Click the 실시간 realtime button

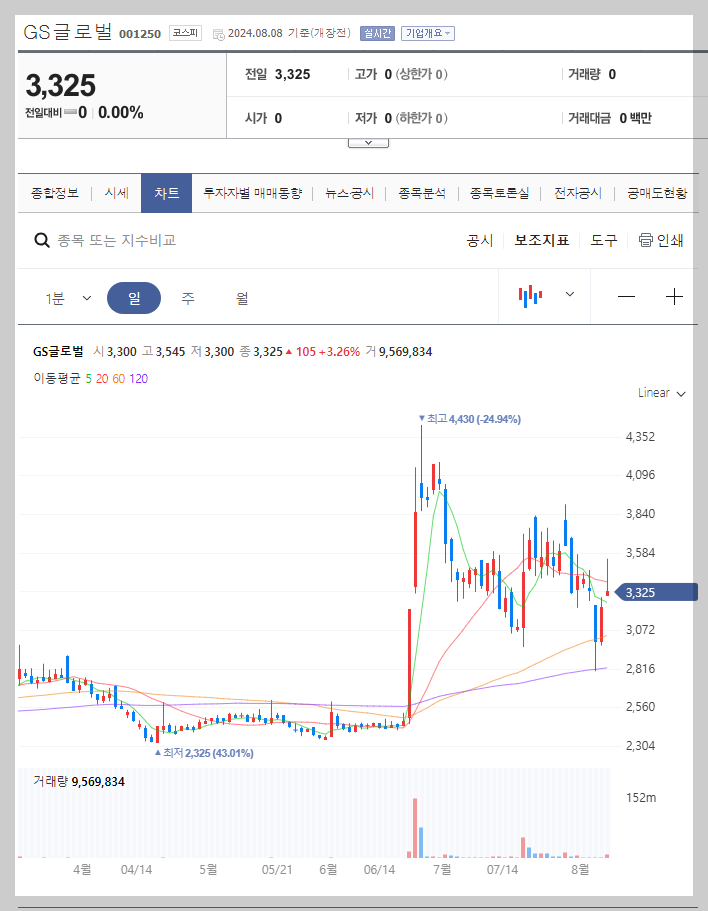tap(377, 32)
